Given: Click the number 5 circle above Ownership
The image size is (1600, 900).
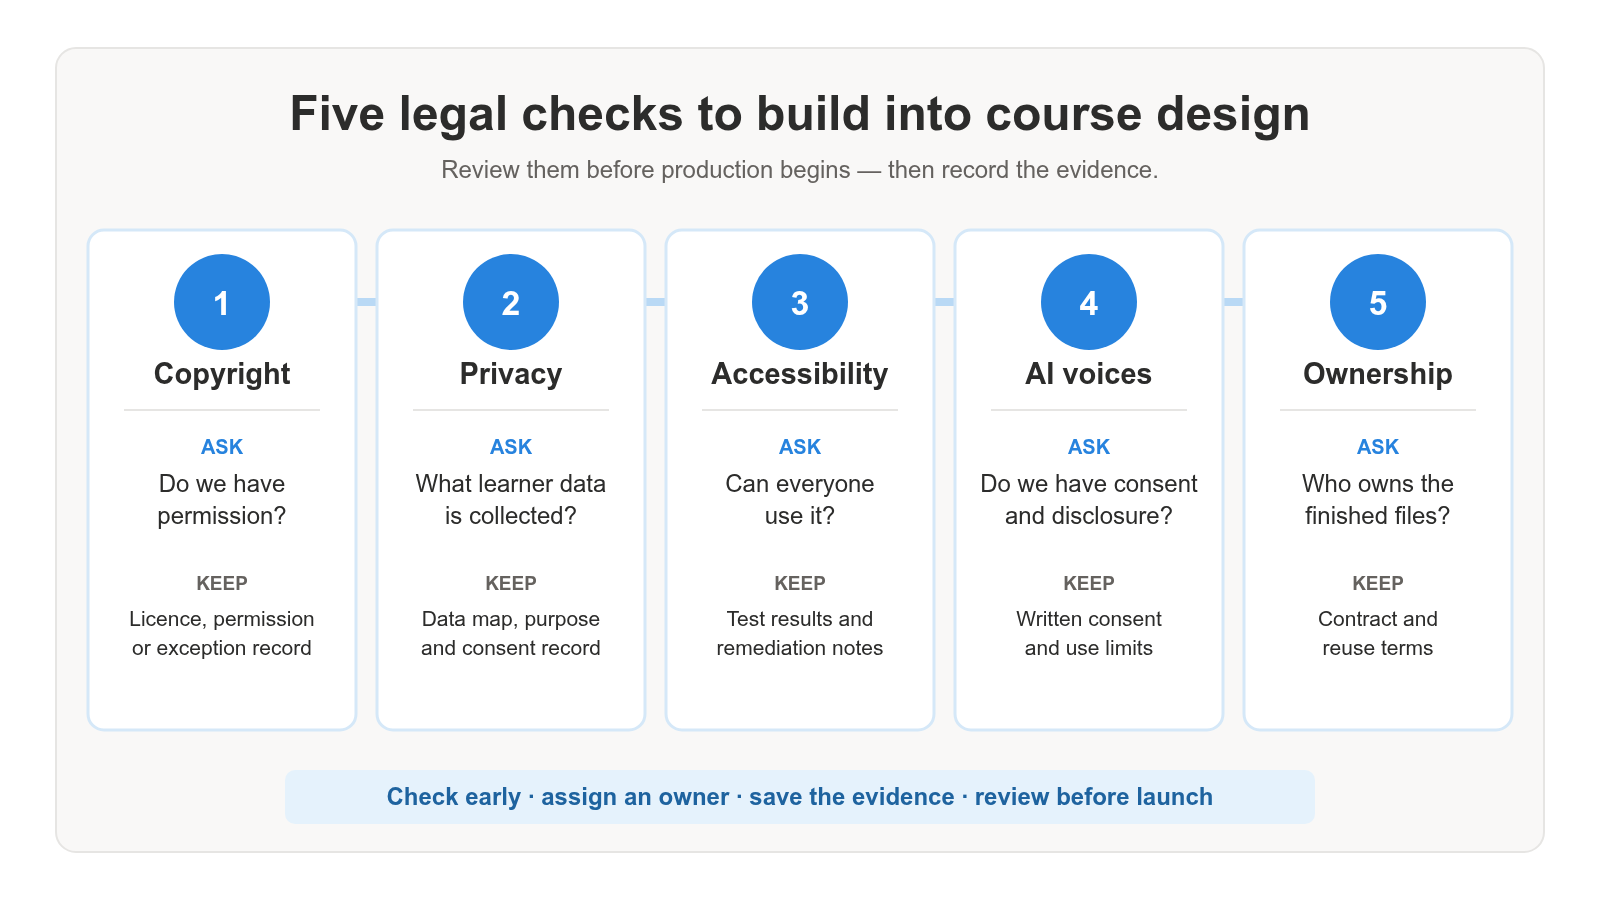Looking at the screenshot, I should coord(1378,302).
